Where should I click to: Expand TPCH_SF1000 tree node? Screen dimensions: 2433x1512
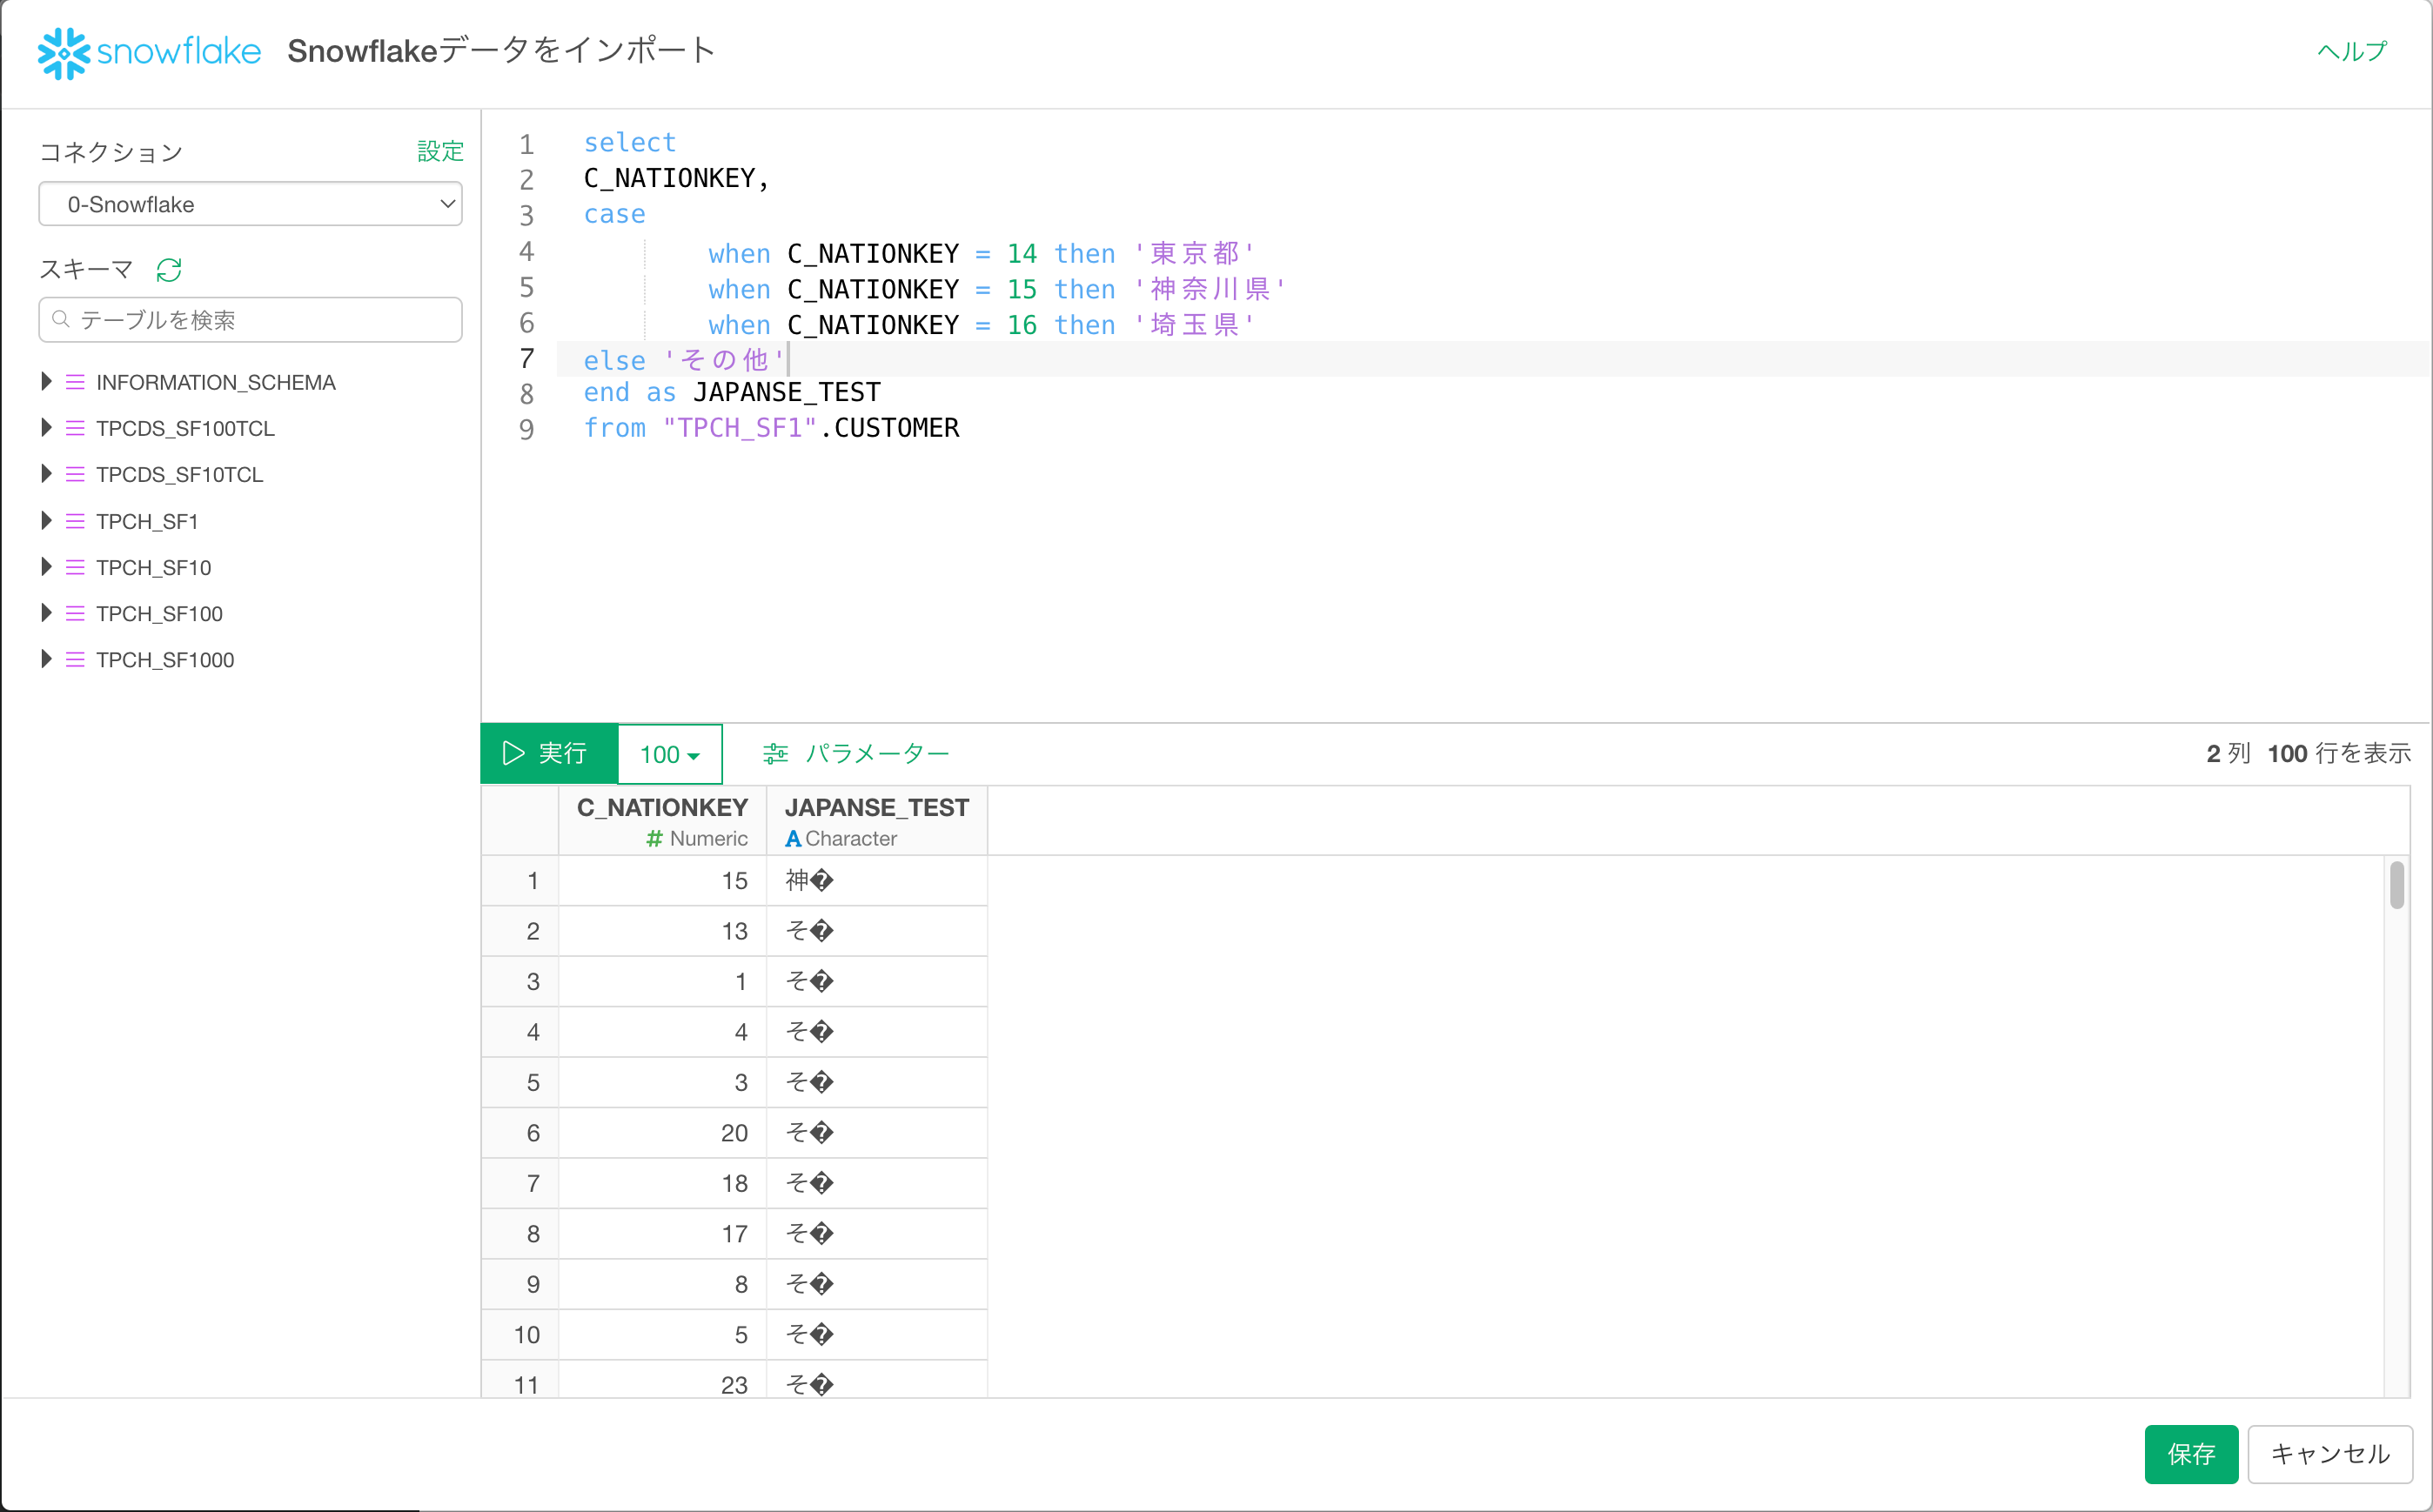(46, 658)
